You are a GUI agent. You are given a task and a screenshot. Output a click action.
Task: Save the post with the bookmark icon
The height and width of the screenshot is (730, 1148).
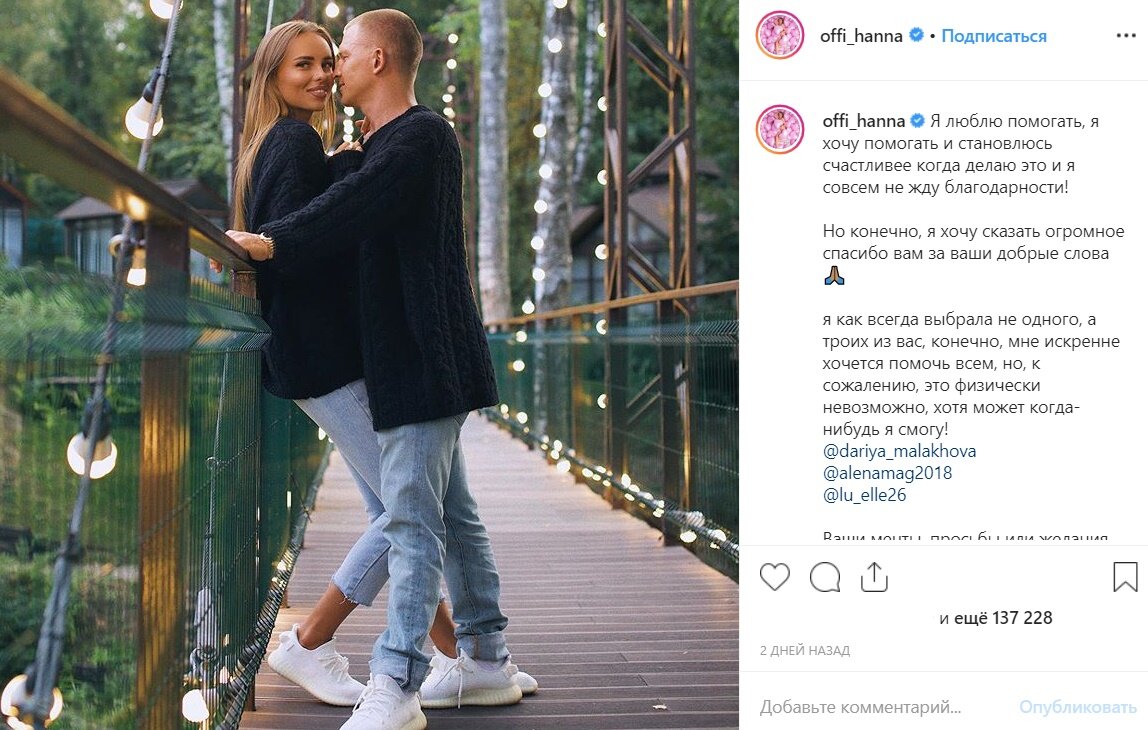click(x=1125, y=577)
